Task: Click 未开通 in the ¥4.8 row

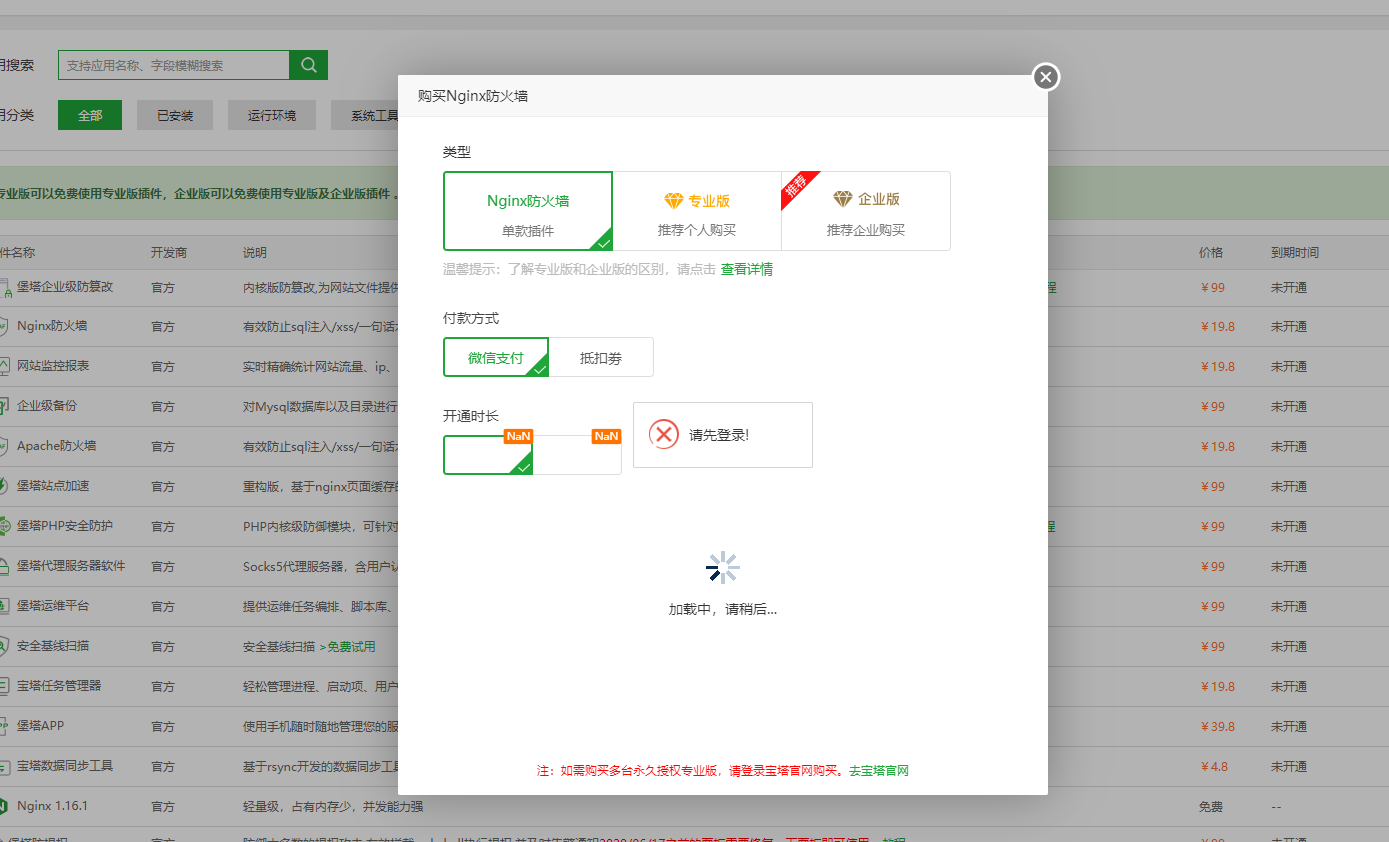Action: pos(1289,767)
